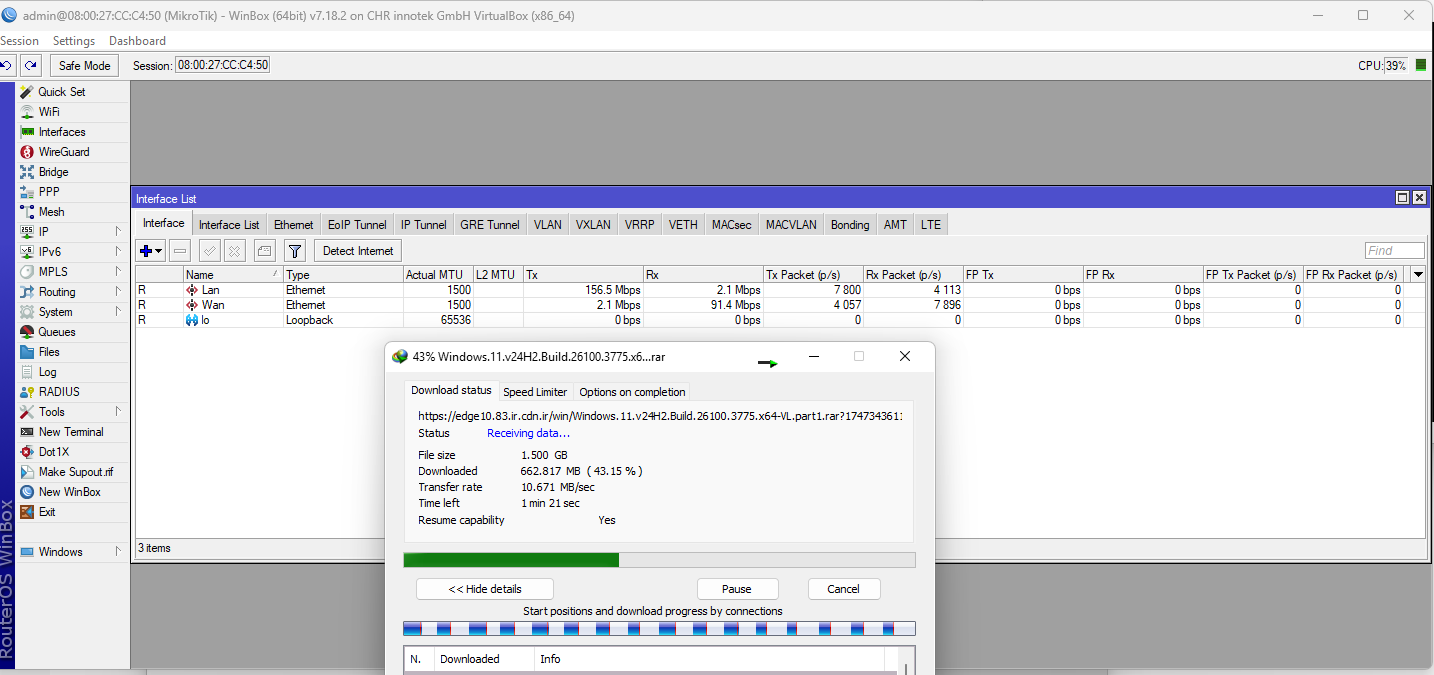Click the Session MAC address field
Image resolution: width=1434 pixels, height=675 pixels.
[223, 65]
